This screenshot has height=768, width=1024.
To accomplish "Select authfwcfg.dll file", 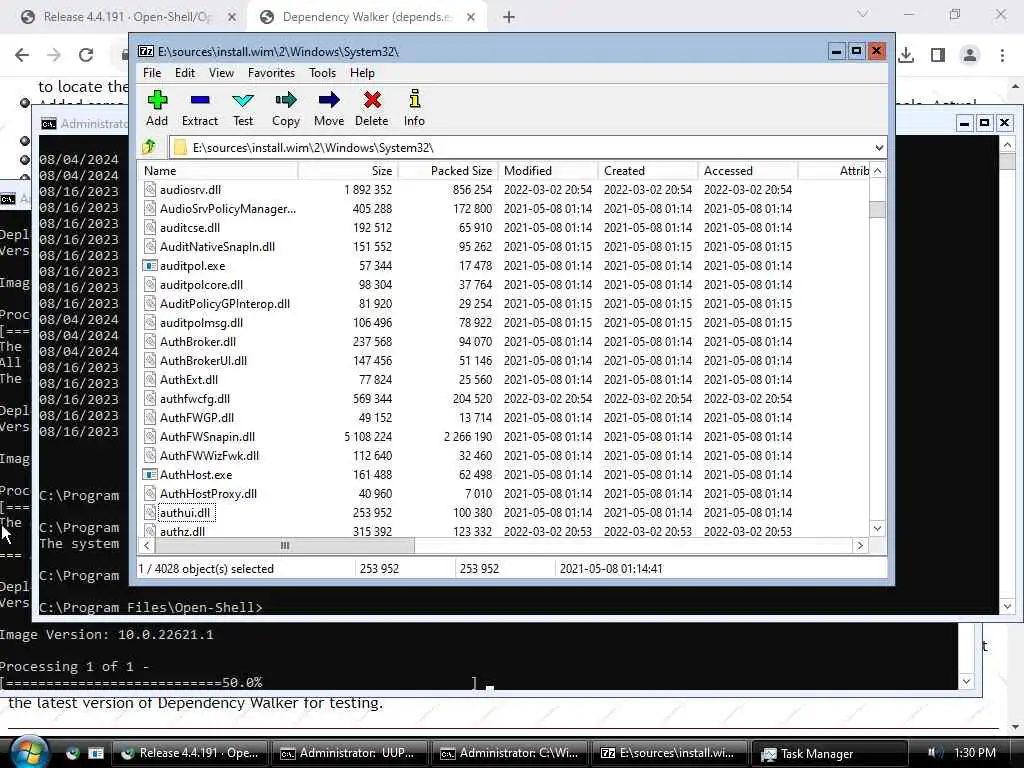I will pyautogui.click(x=195, y=398).
